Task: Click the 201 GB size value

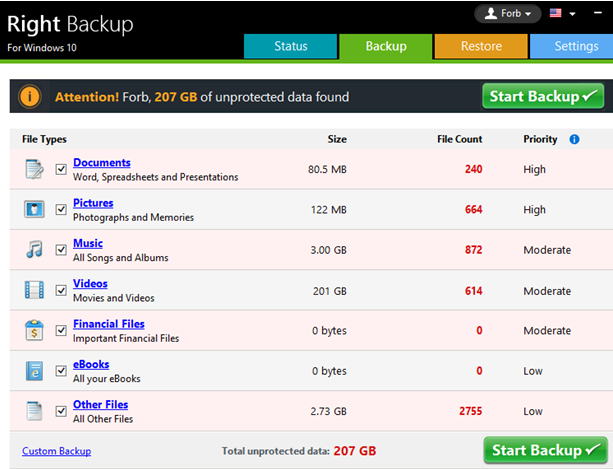Action: click(x=330, y=291)
